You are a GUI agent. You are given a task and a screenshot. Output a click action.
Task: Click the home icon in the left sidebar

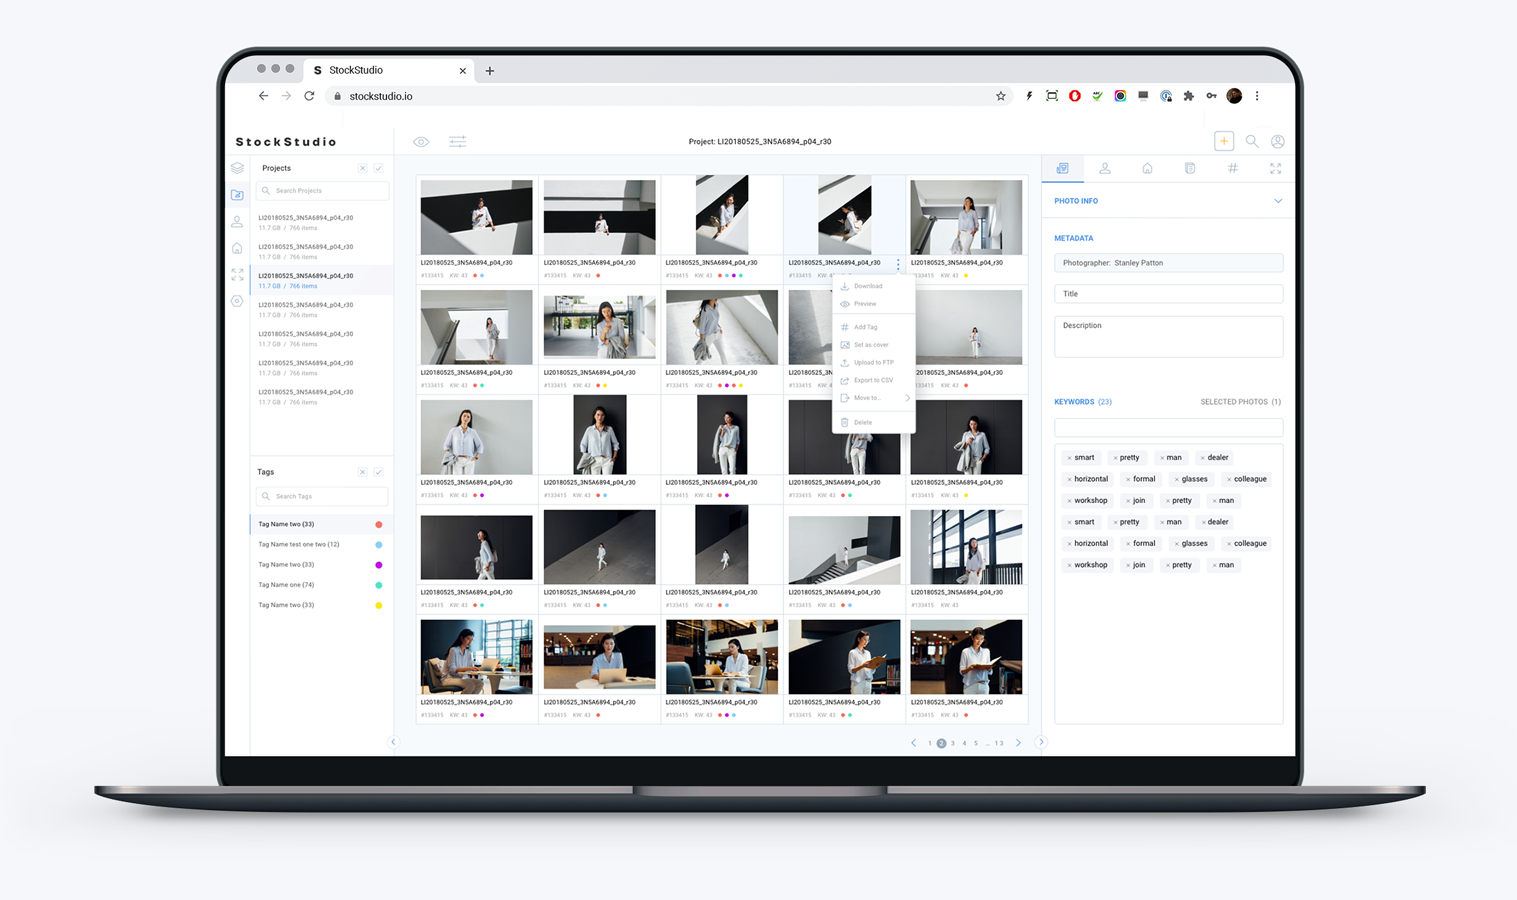[237, 248]
